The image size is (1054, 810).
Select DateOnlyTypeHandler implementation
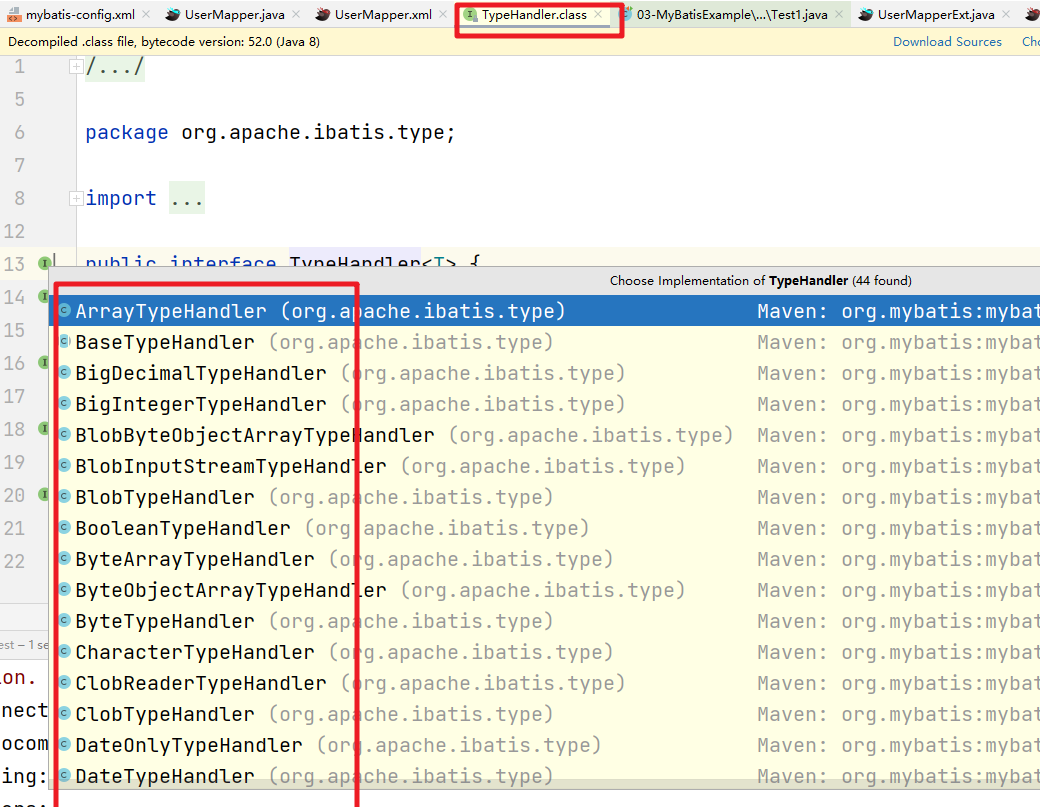pos(544,745)
